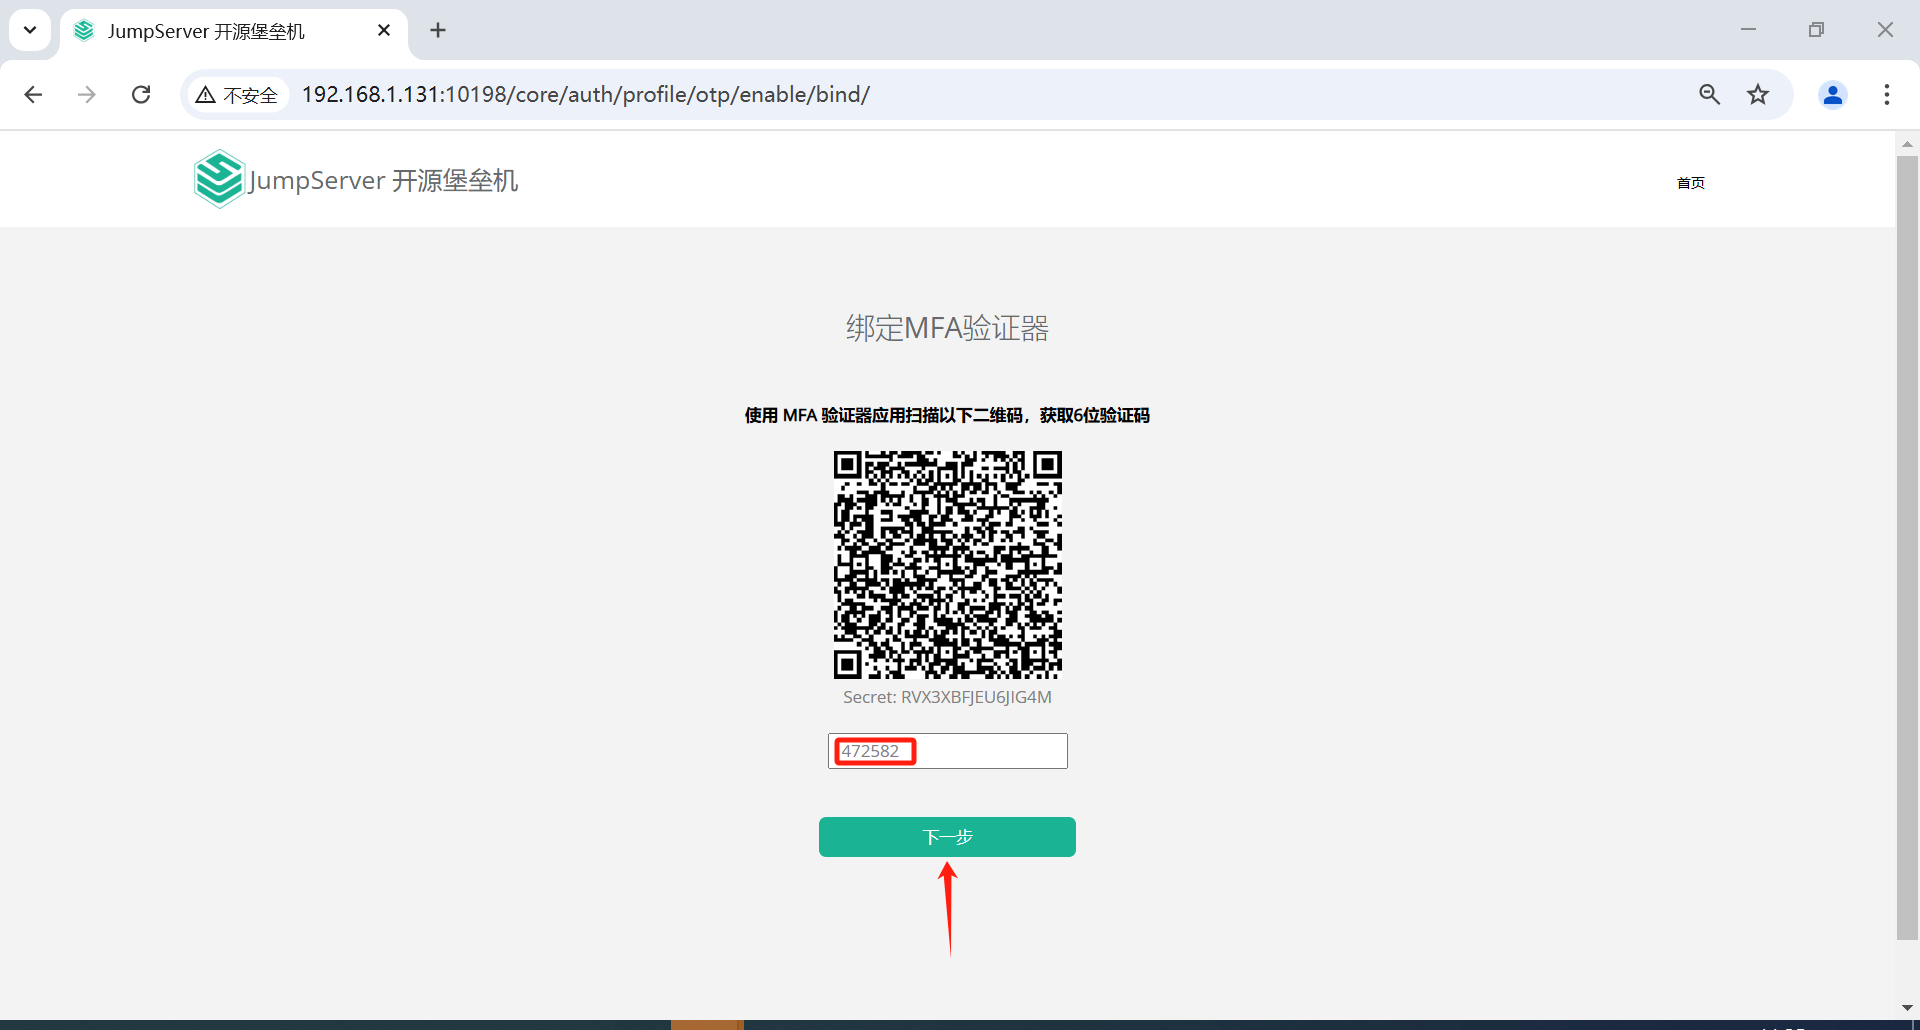
Task: Open Chrome three-dot menu
Action: tap(1887, 94)
